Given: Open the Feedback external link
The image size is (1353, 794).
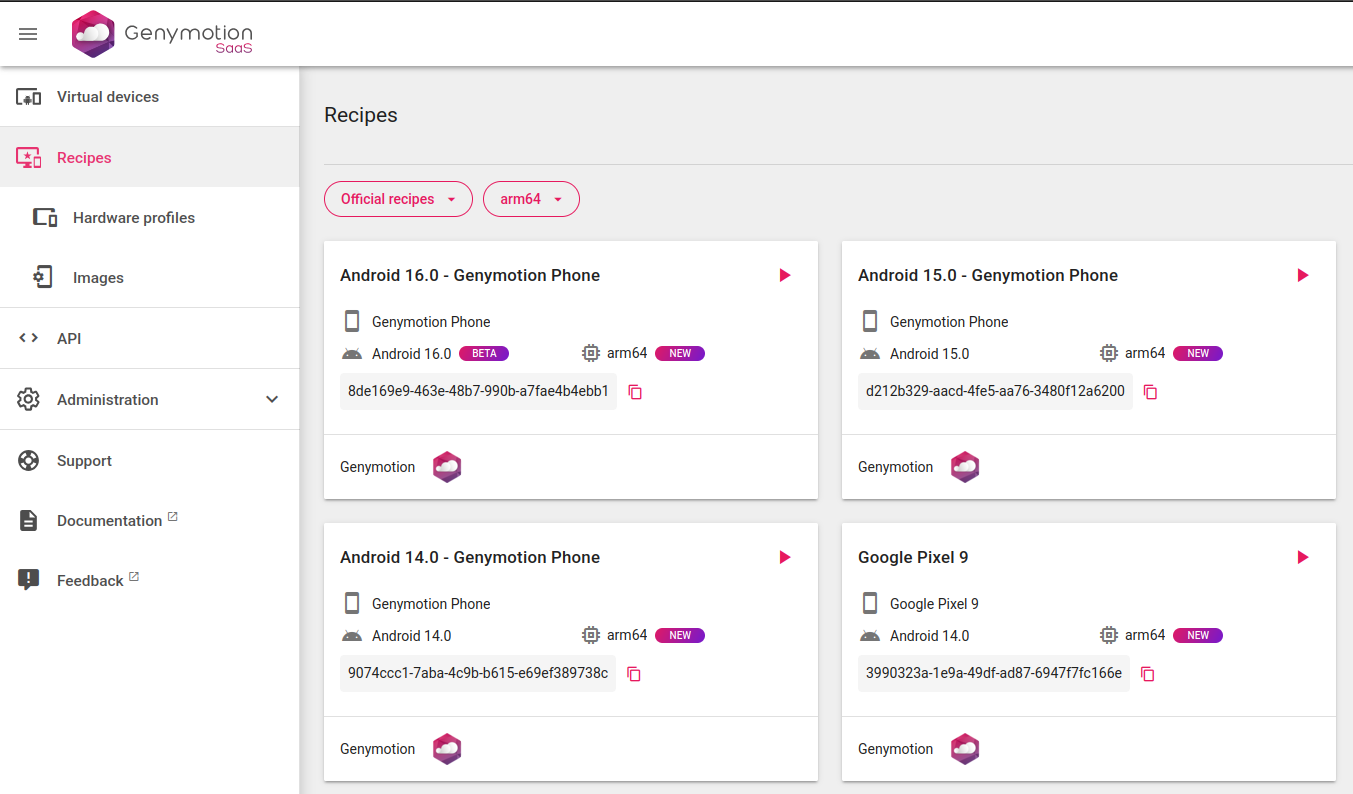Looking at the screenshot, I should [x=90, y=581].
